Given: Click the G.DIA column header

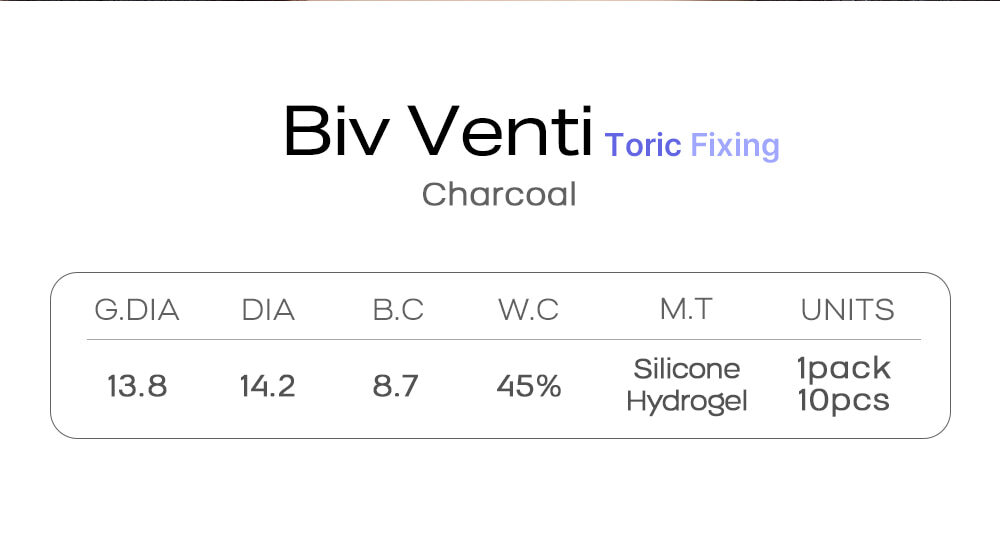Looking at the screenshot, I should click(137, 310).
